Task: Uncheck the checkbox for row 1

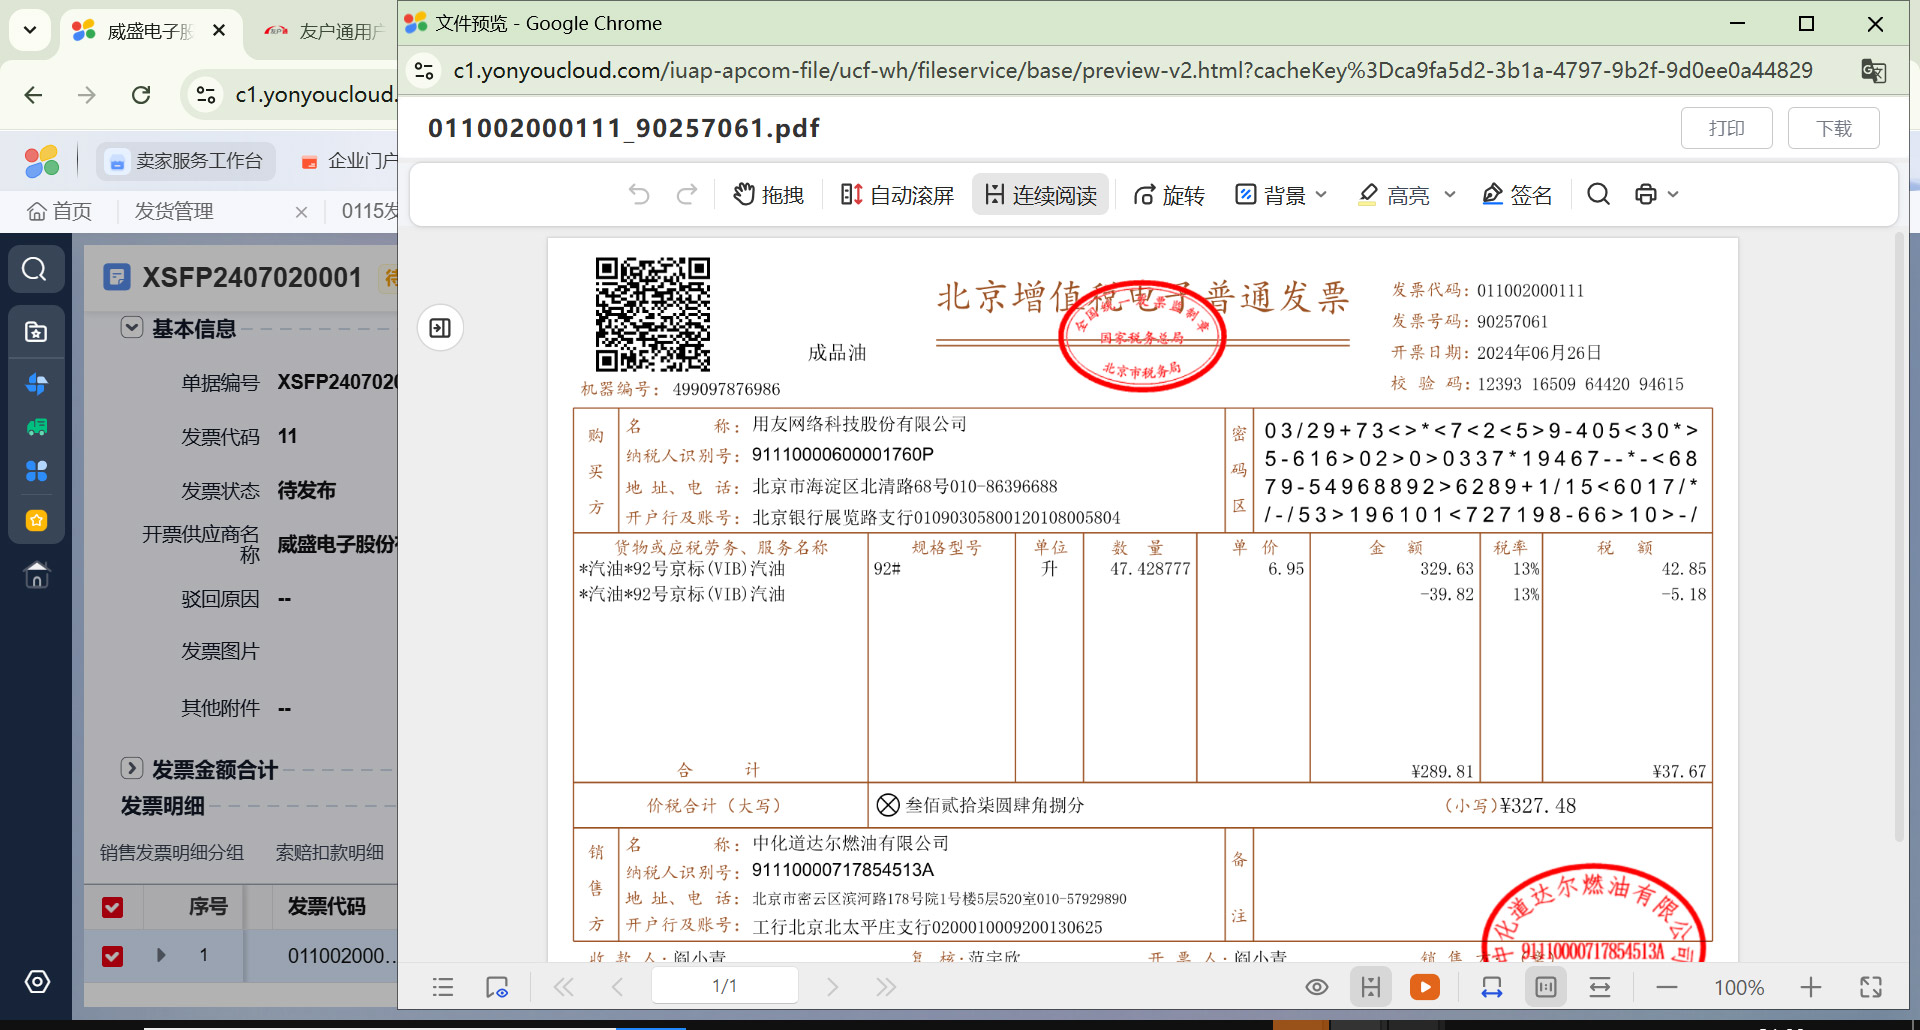Action: (x=113, y=956)
